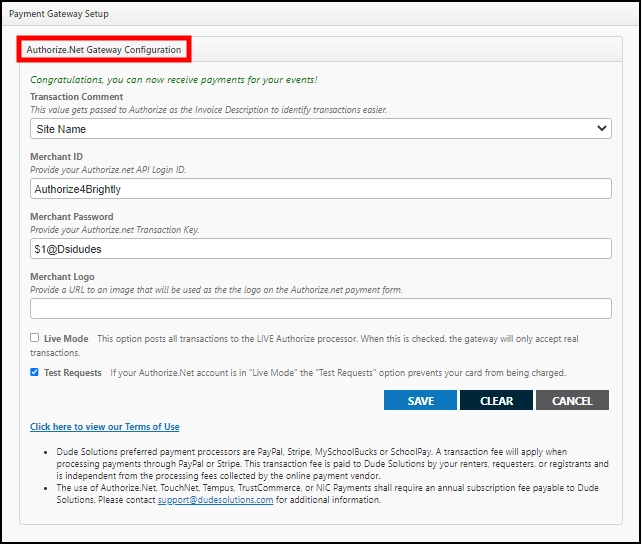The width and height of the screenshot is (641, 544).
Task: Click the empty Merchant Logo URL field
Action: click(x=320, y=309)
